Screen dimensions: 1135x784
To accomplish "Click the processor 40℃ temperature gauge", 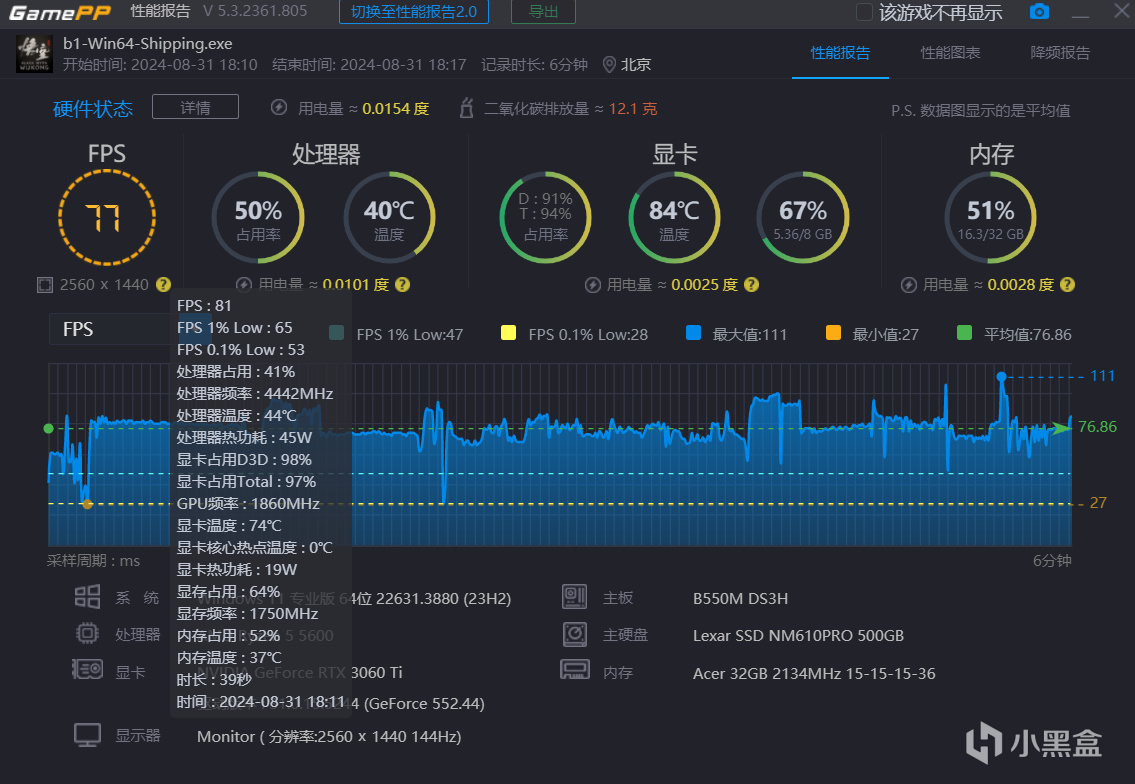I will click(389, 218).
